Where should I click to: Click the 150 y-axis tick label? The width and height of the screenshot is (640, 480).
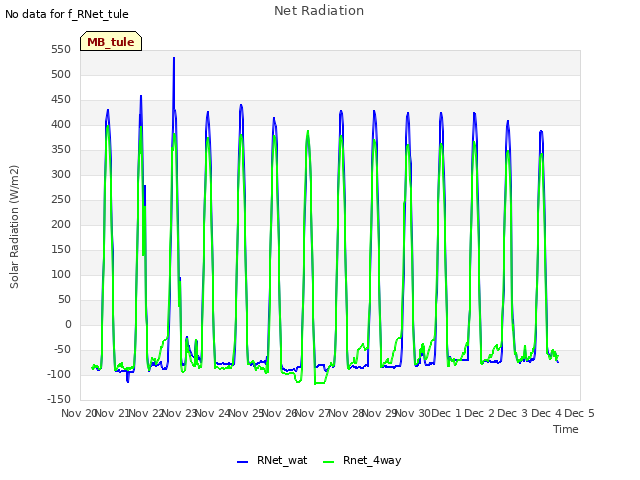coord(61,249)
